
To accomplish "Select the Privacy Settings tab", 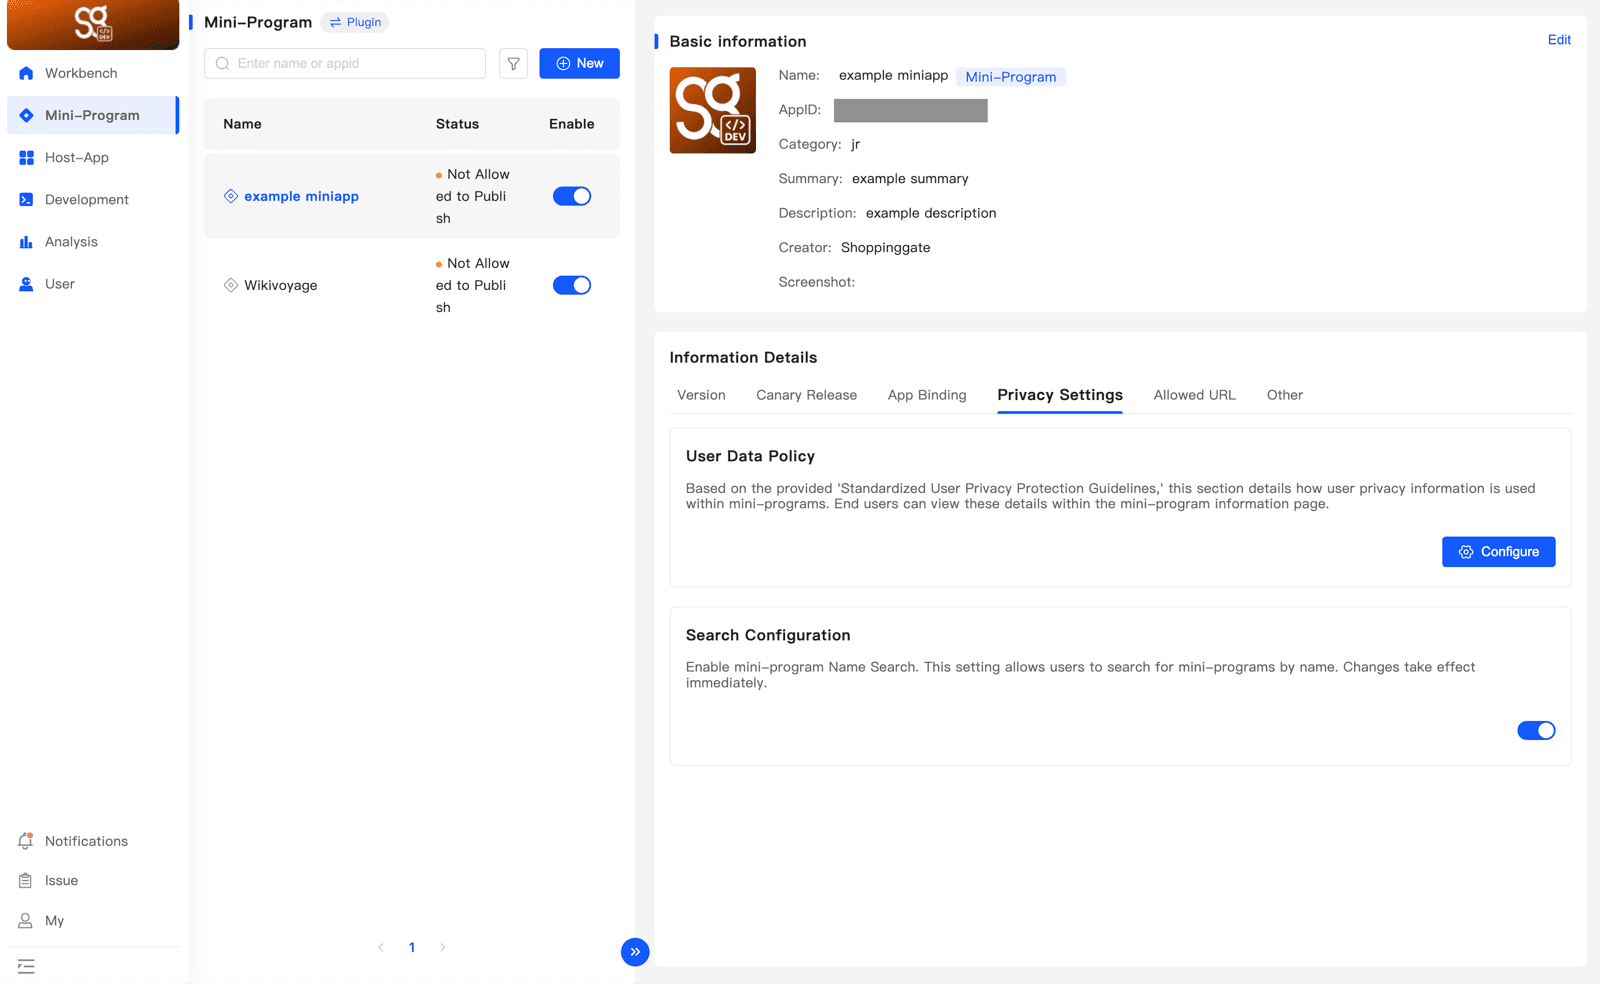I will pos(1060,395).
